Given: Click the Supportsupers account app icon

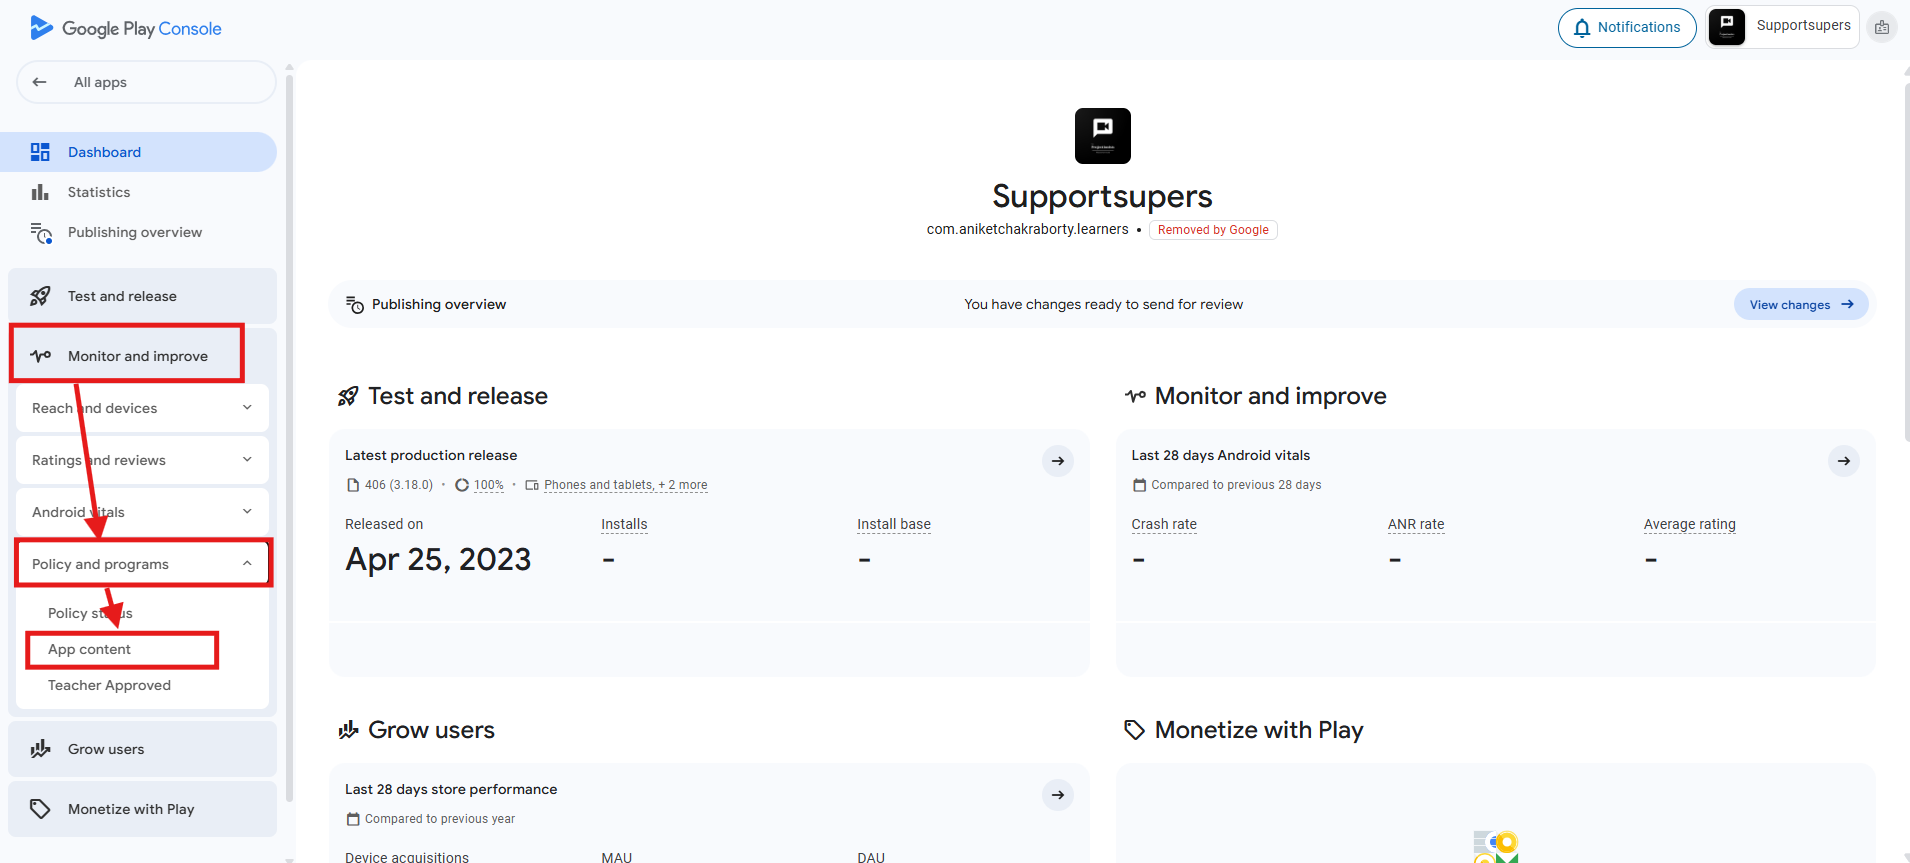Looking at the screenshot, I should [x=1726, y=26].
